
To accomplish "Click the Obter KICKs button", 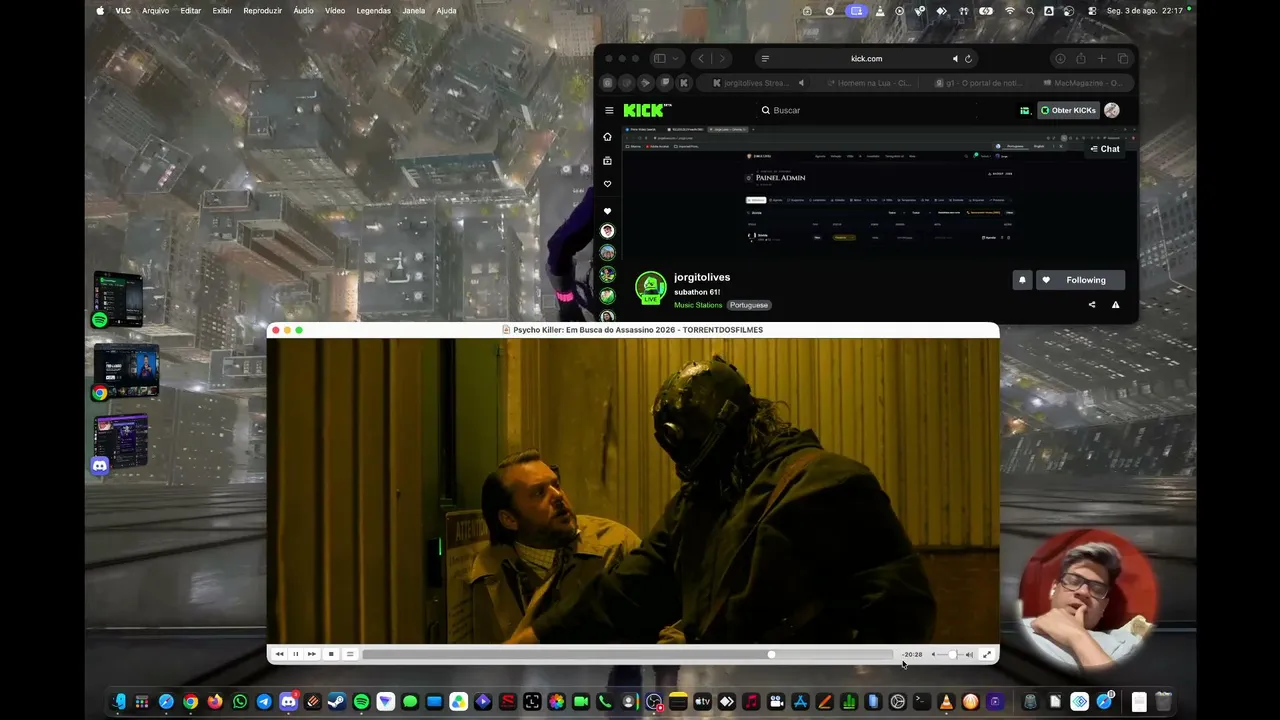I will 1068,110.
